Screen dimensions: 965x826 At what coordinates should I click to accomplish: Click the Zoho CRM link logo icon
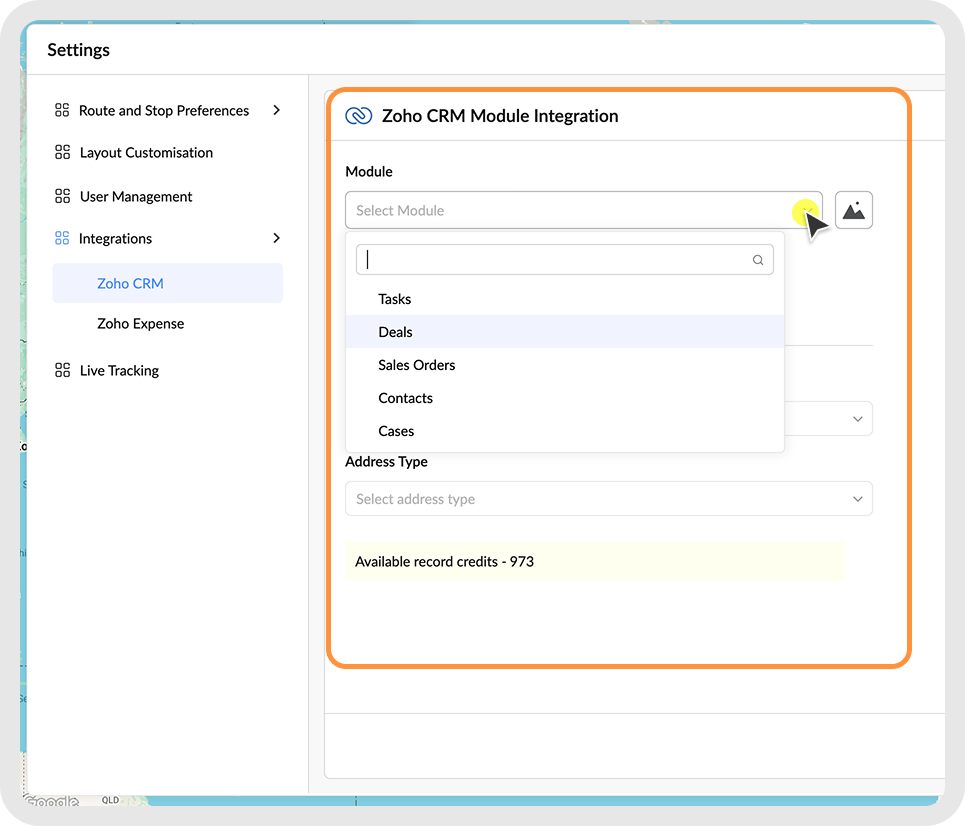click(x=358, y=116)
